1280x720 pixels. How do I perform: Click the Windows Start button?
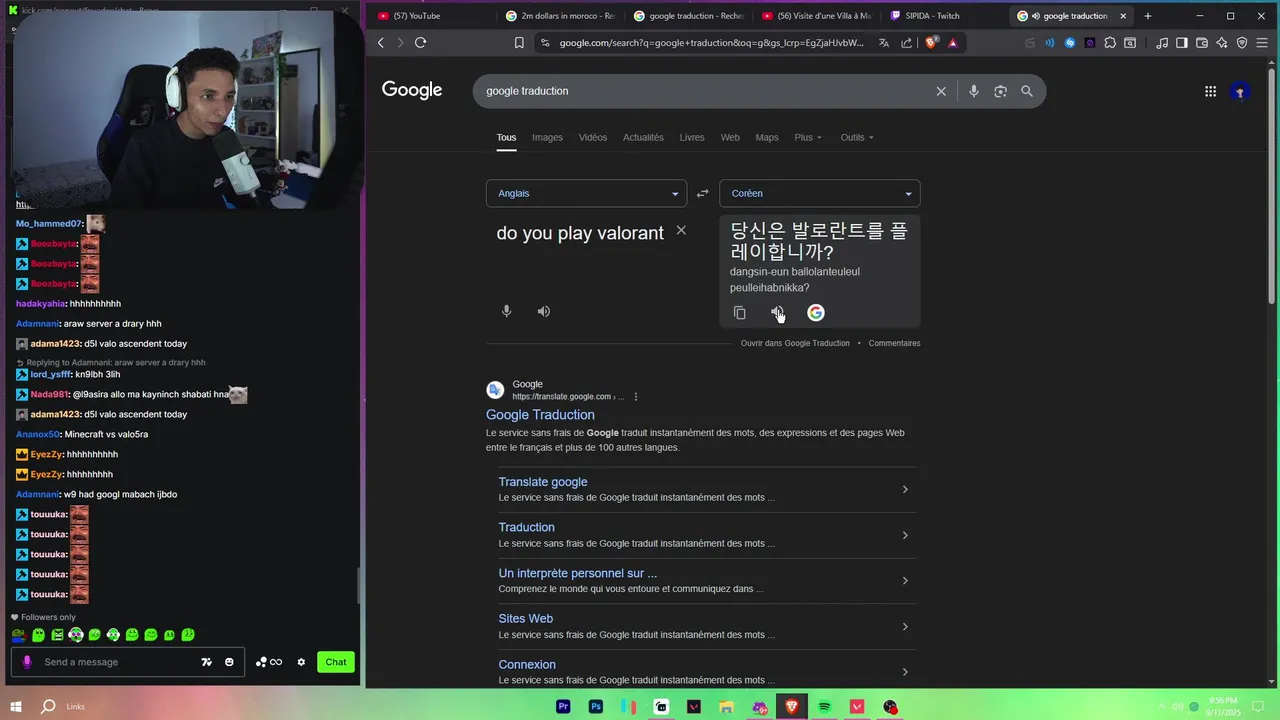(x=15, y=706)
